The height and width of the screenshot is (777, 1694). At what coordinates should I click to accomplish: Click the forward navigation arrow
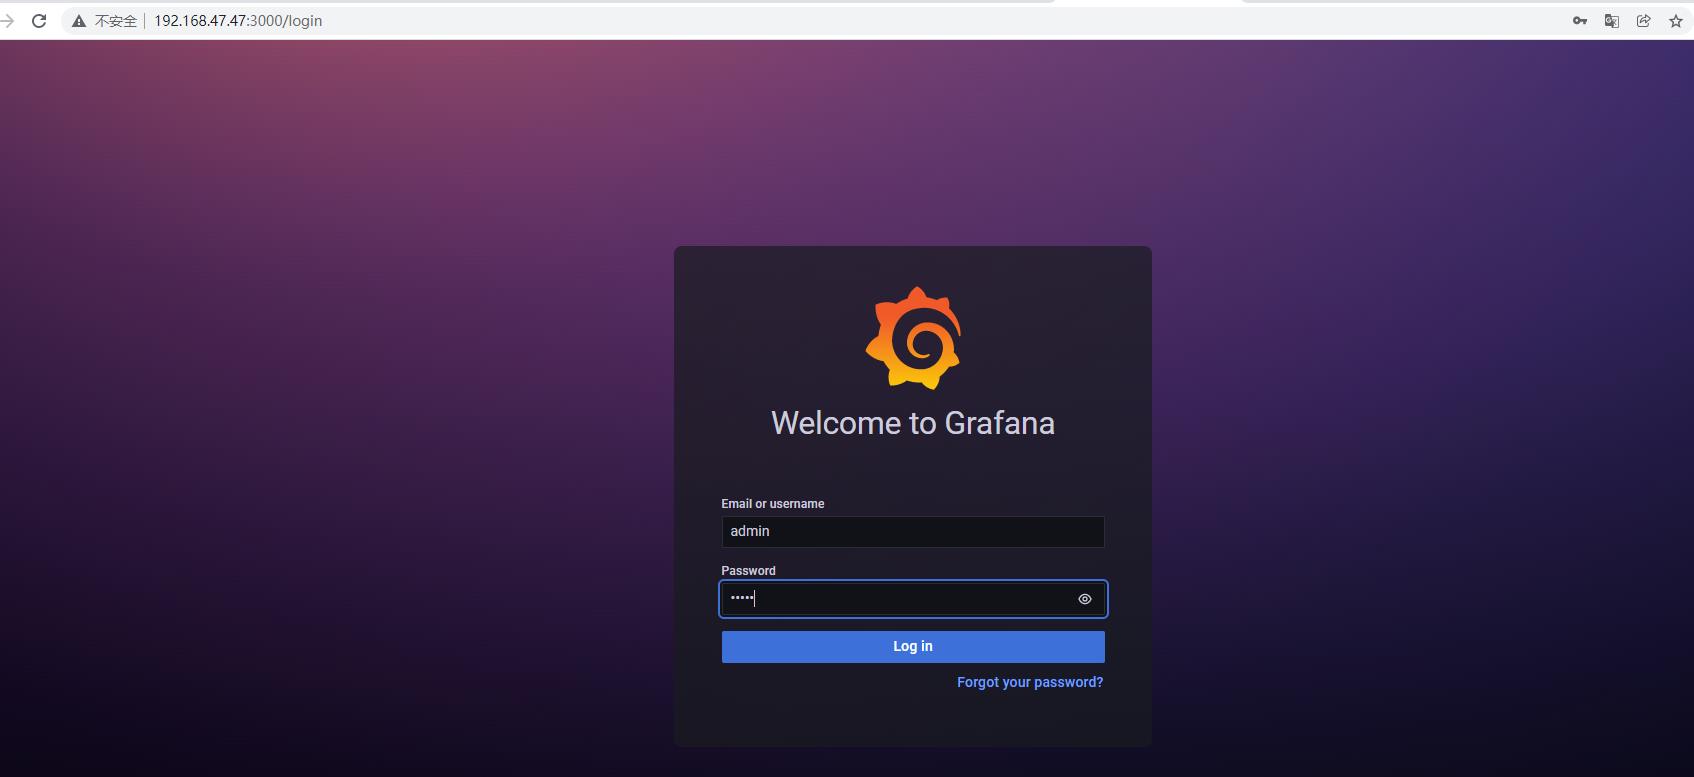pyautogui.click(x=6, y=21)
